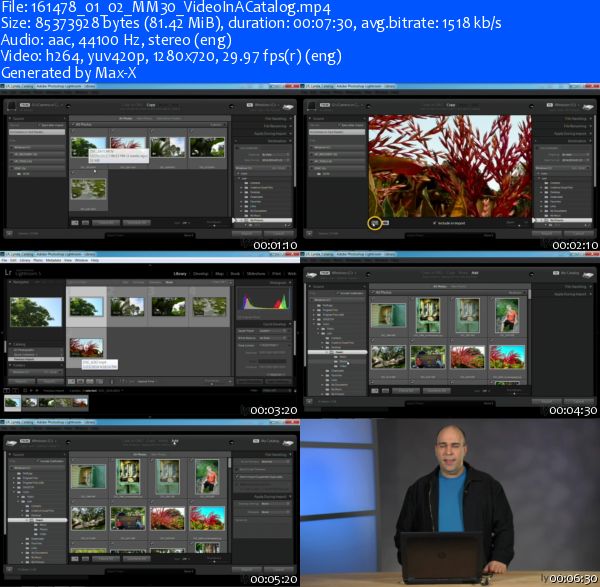The width and height of the screenshot is (600, 587).
Task: Select red plant thumbnail in the 00:03:20 grid
Action: 86,347
